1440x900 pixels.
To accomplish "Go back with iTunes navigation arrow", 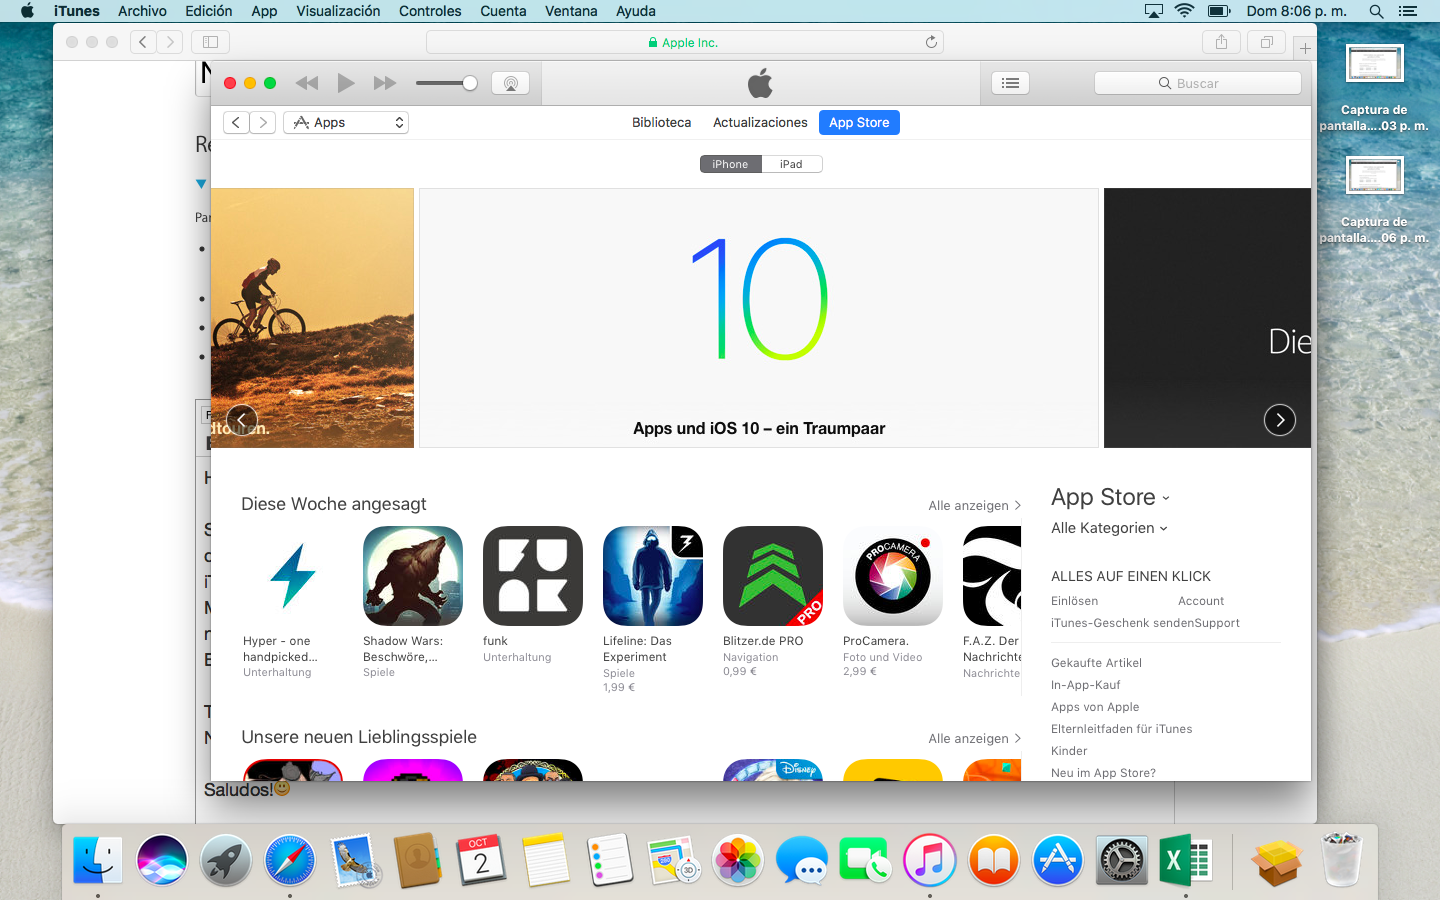I will 236,122.
